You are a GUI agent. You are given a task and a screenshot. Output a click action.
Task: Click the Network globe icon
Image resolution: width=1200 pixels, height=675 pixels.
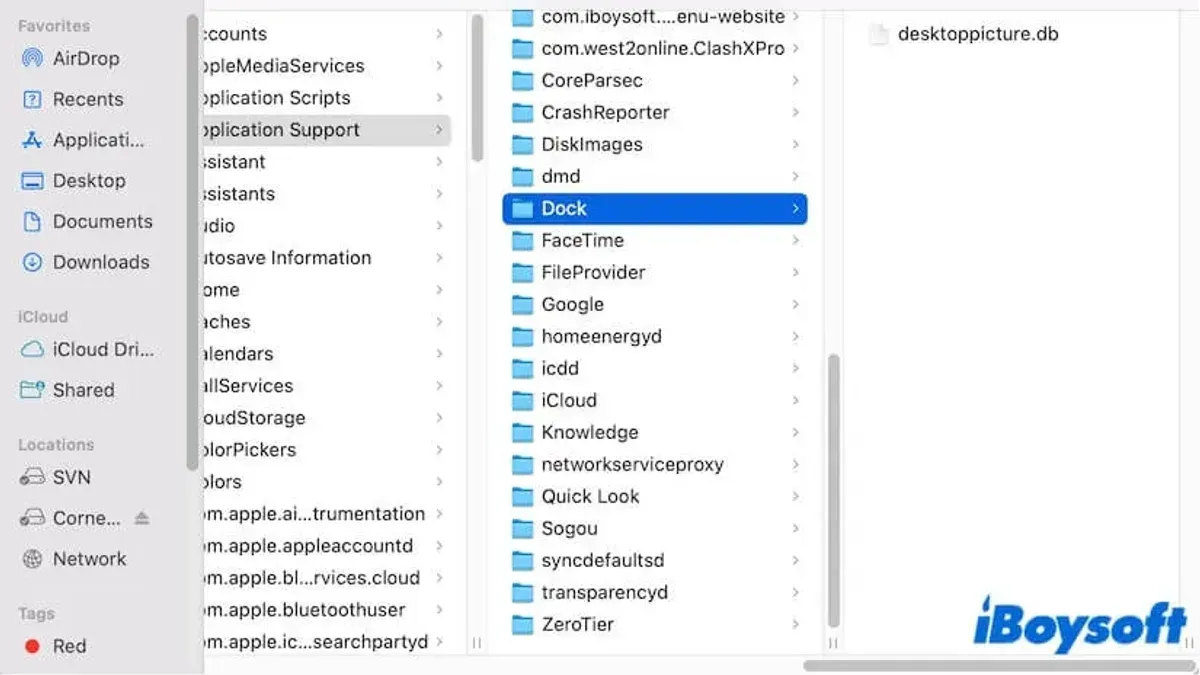[33, 559]
